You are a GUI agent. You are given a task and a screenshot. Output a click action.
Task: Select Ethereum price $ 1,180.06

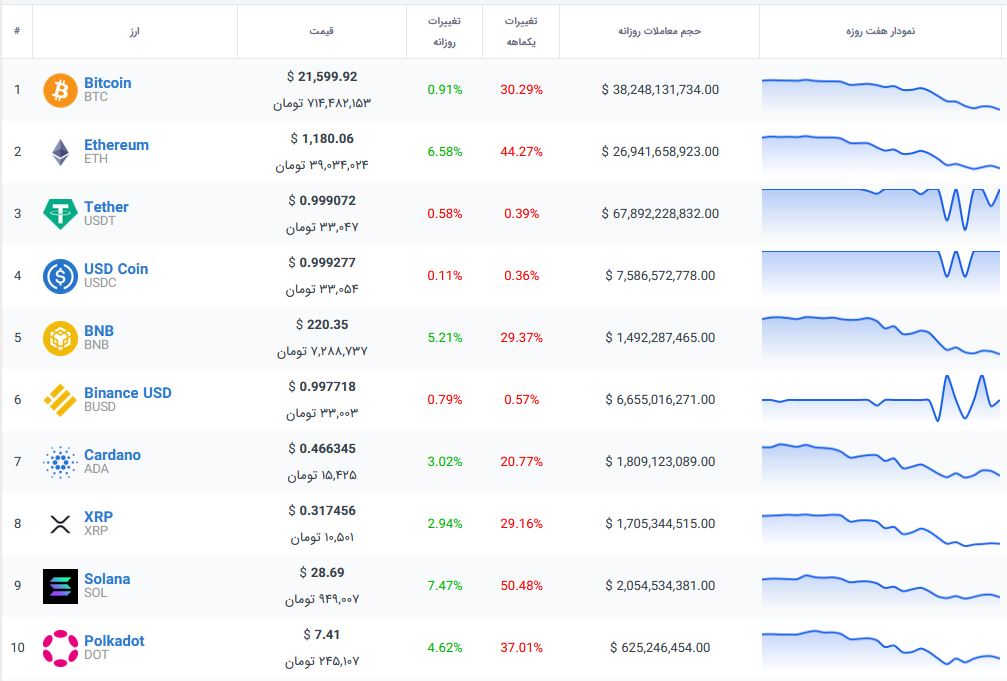tap(322, 139)
